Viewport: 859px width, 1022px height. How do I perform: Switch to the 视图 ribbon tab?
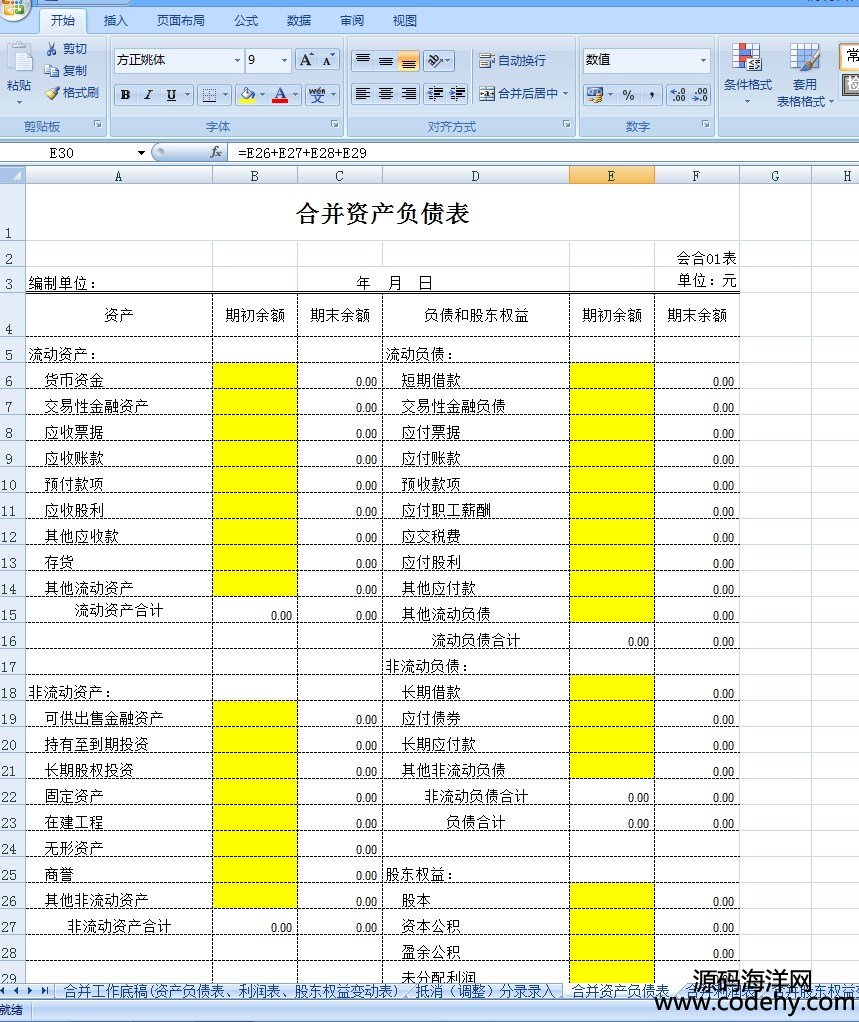404,21
